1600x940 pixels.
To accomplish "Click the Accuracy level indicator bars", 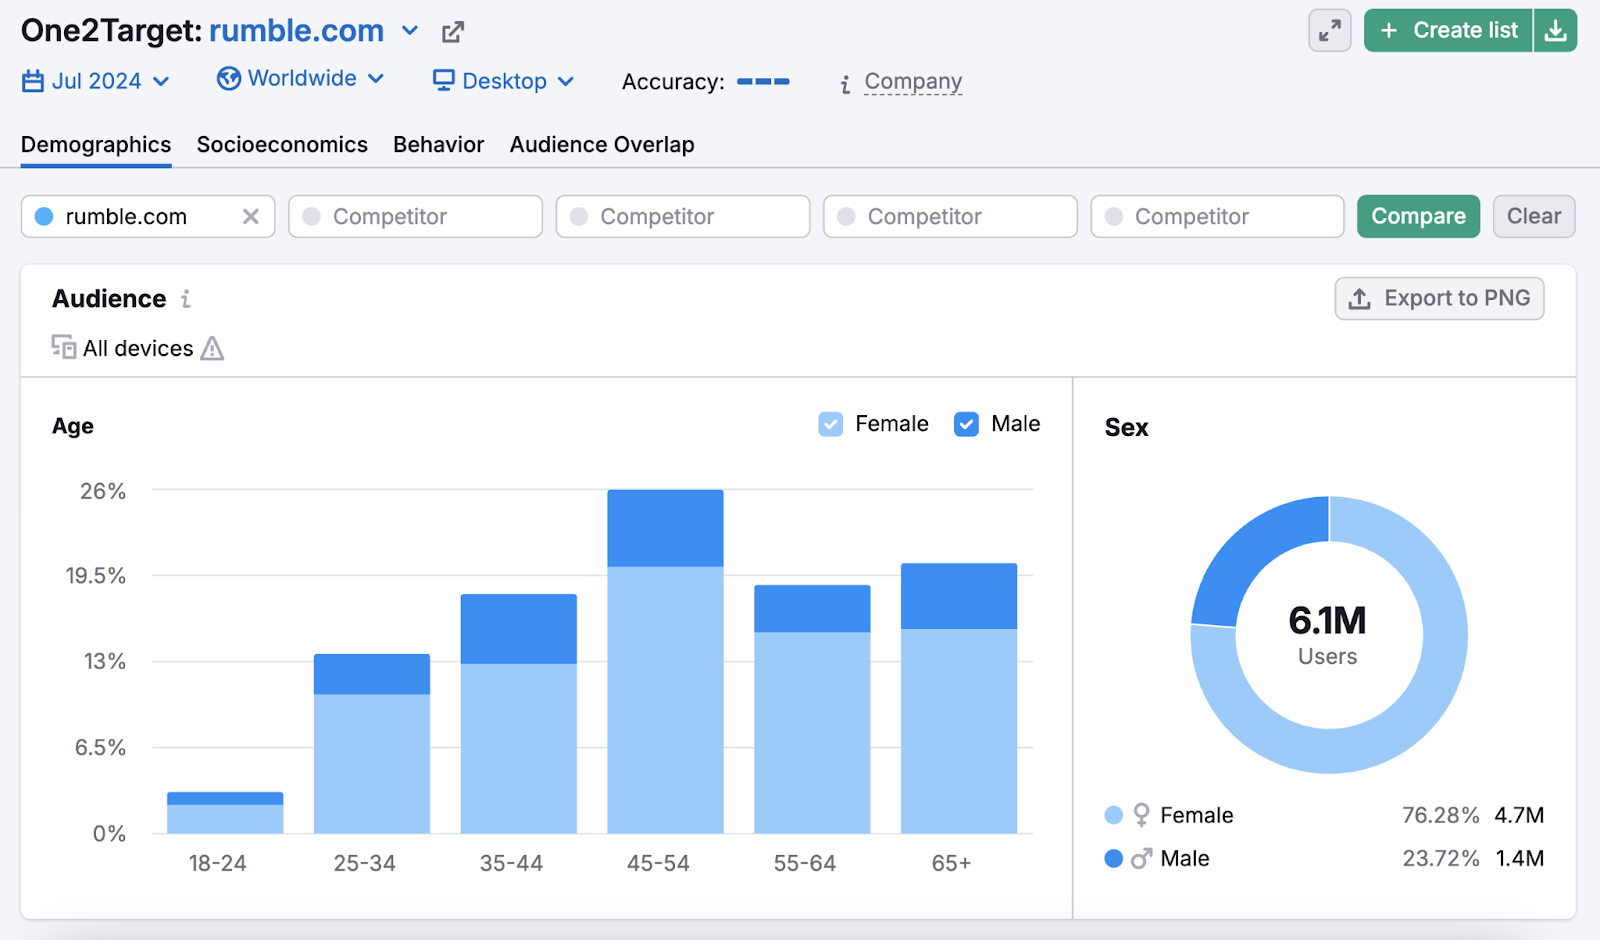I will tap(763, 81).
